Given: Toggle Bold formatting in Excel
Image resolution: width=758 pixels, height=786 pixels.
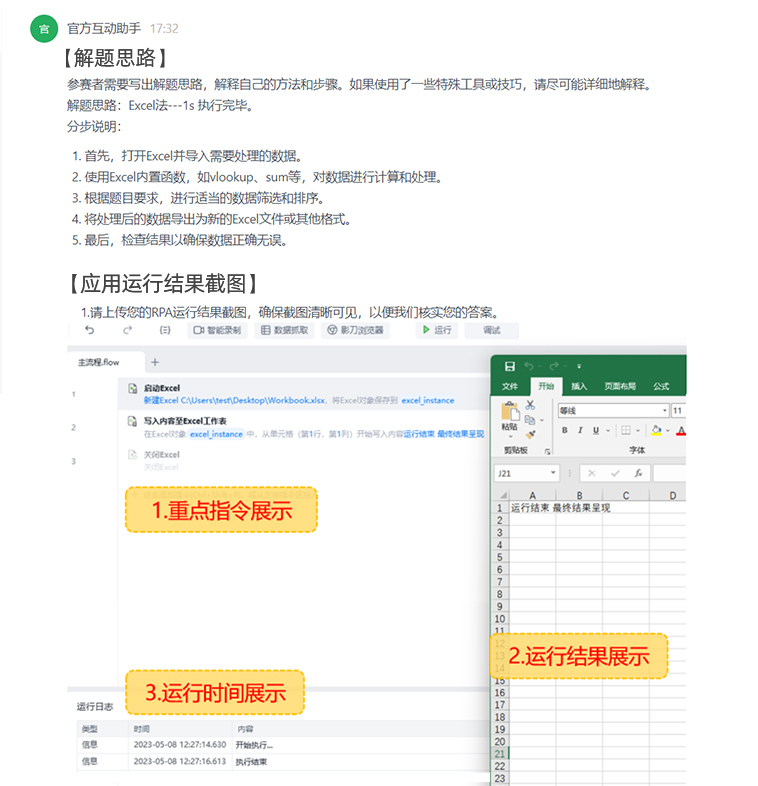Looking at the screenshot, I should click(564, 431).
